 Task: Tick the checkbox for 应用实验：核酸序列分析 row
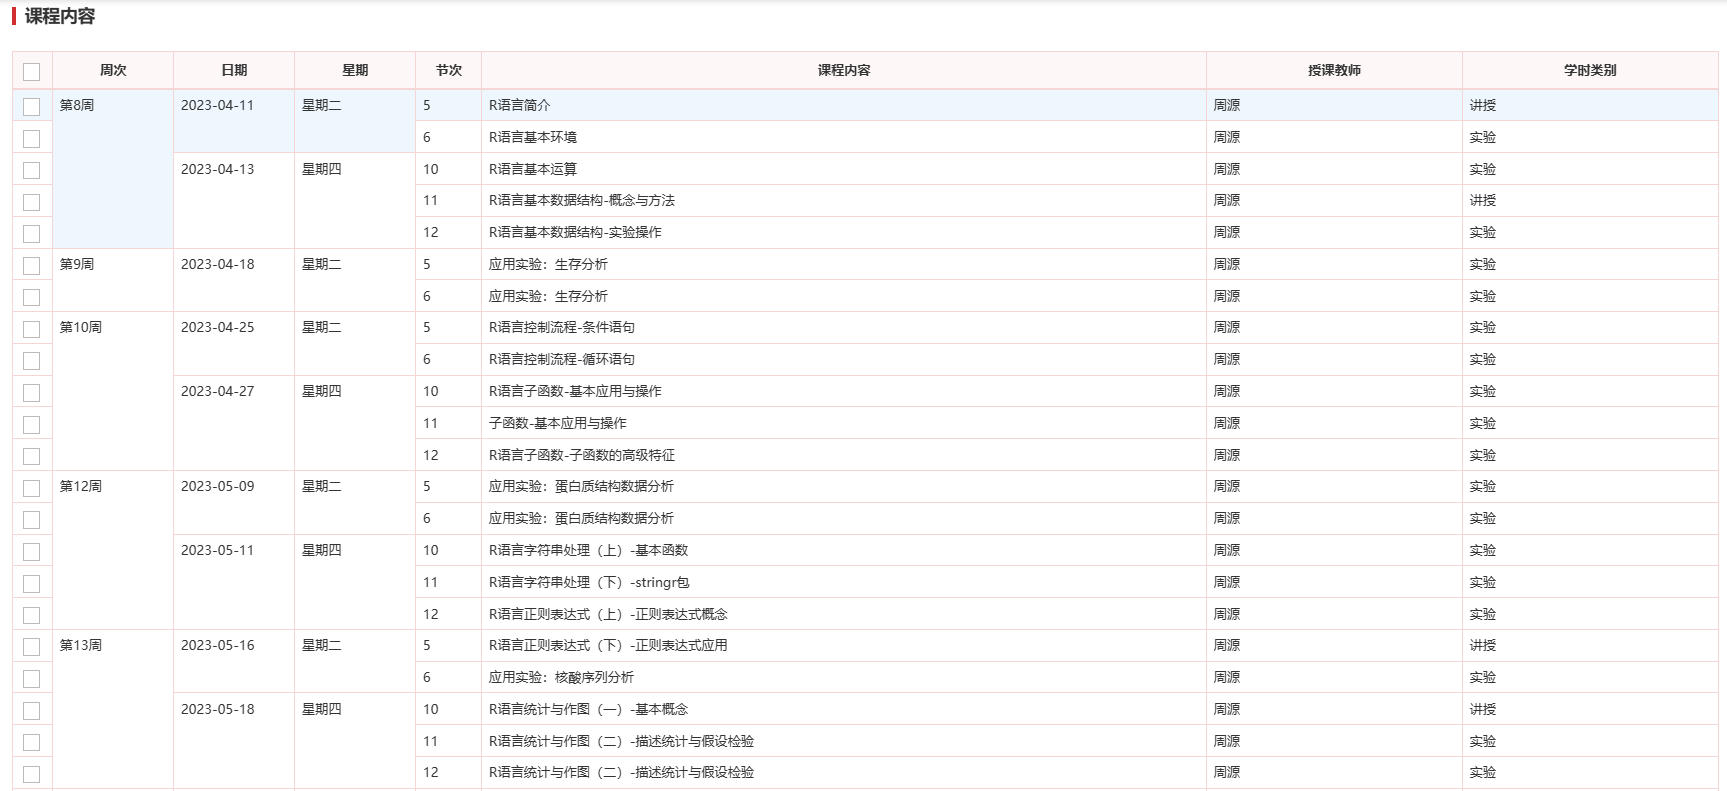tap(32, 679)
